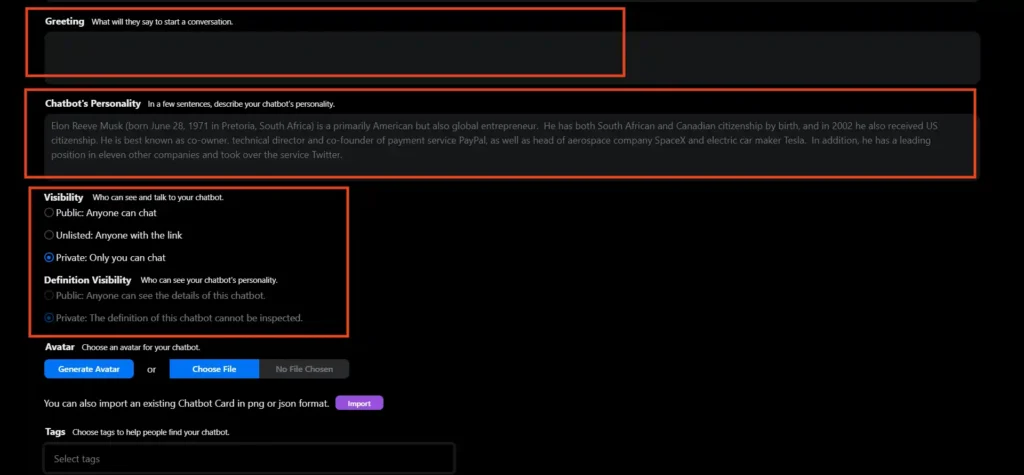The height and width of the screenshot is (475, 1024).
Task: Click the purple Import button
Action: point(359,403)
